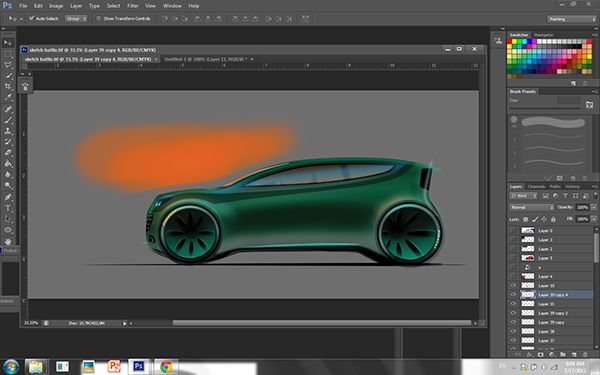600x375 pixels.
Task: Toggle visibility of Layer 37
Action: point(513,341)
